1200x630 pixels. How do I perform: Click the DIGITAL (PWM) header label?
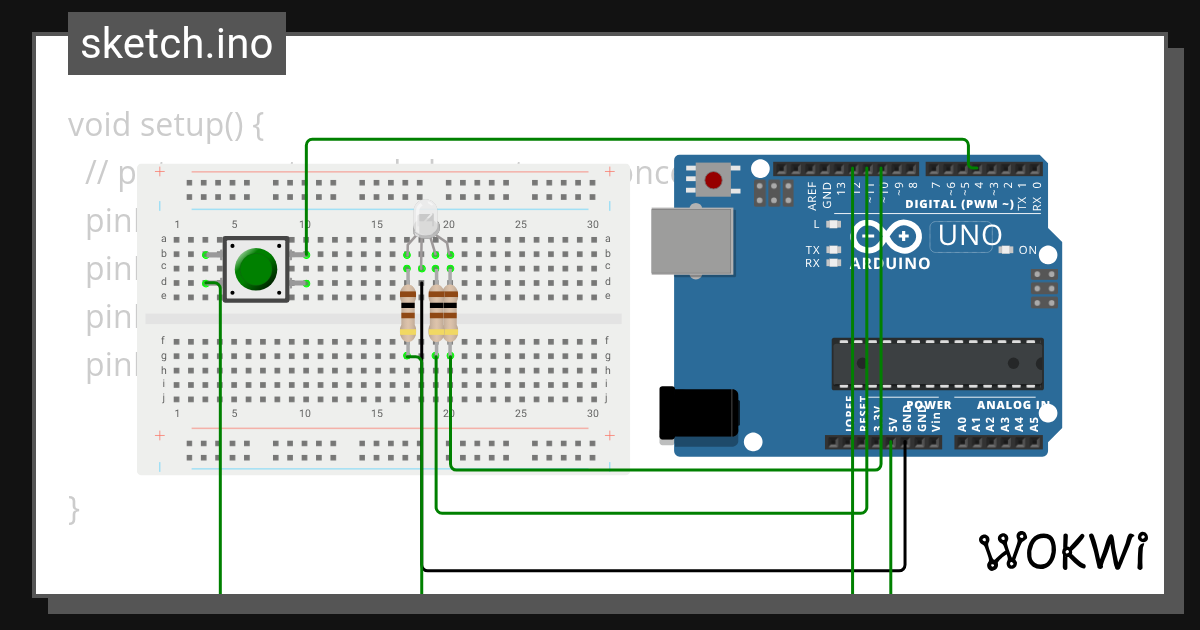[960, 203]
